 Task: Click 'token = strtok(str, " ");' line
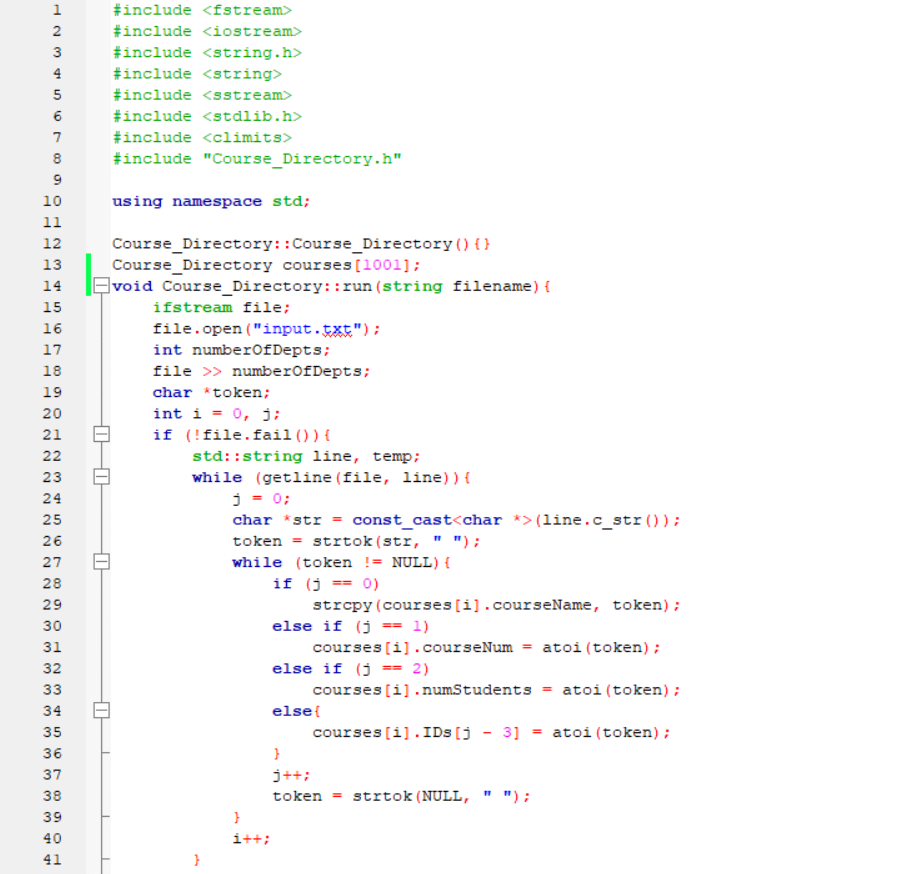[356, 541]
